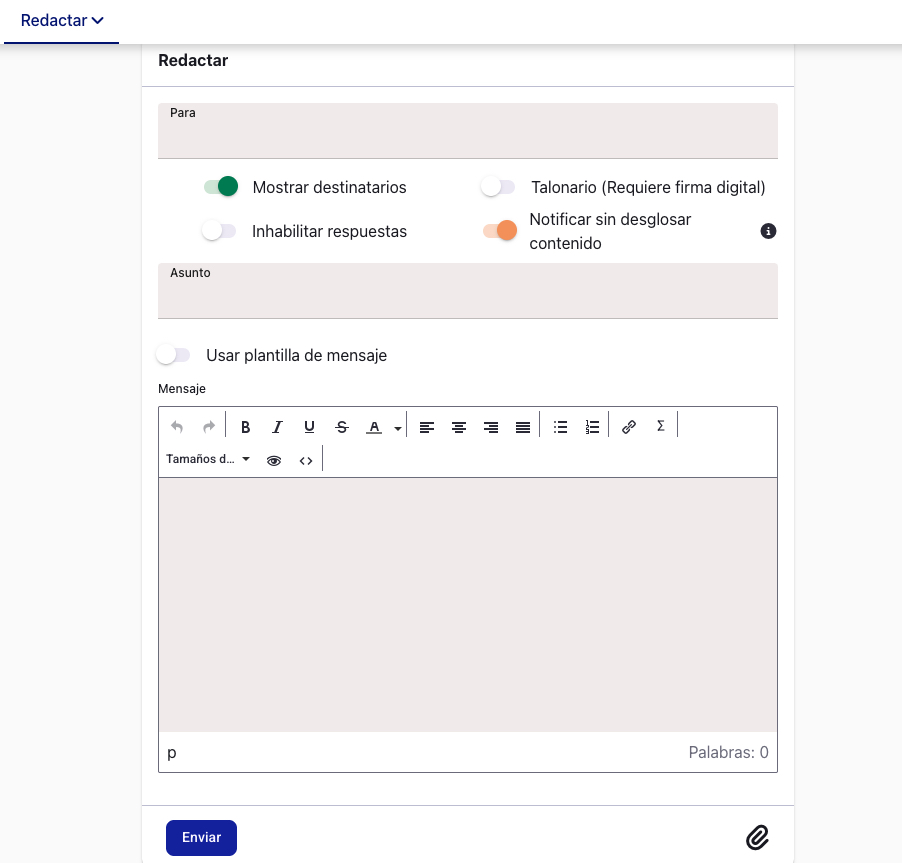This screenshot has height=863, width=902.
Task: Enable the Inhabilitar respuestas toggle
Action: 219,231
